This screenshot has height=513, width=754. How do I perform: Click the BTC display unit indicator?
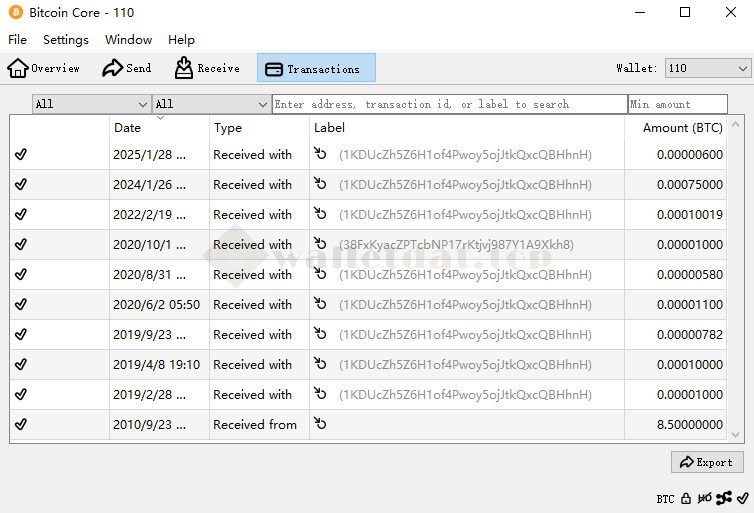665,498
